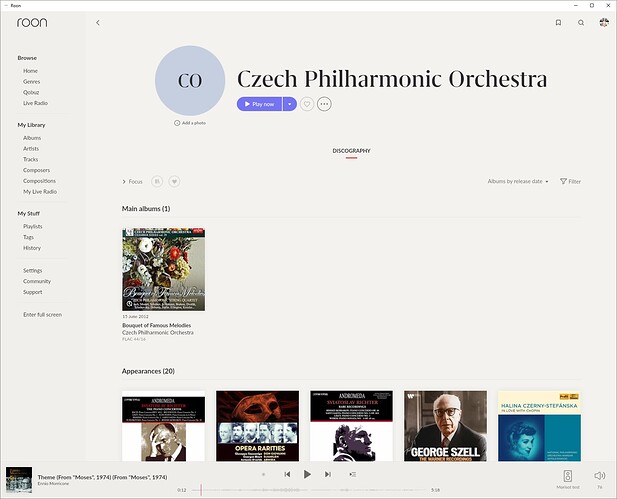This screenshot has height=499, width=617.
Task: Open Artists in My Library
Action: [x=31, y=149]
